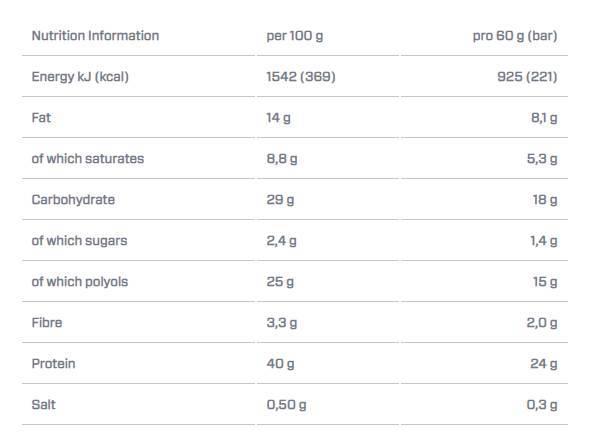The height and width of the screenshot is (447, 590).
Task: Click the 0,50 g salt value
Action: [286, 405]
